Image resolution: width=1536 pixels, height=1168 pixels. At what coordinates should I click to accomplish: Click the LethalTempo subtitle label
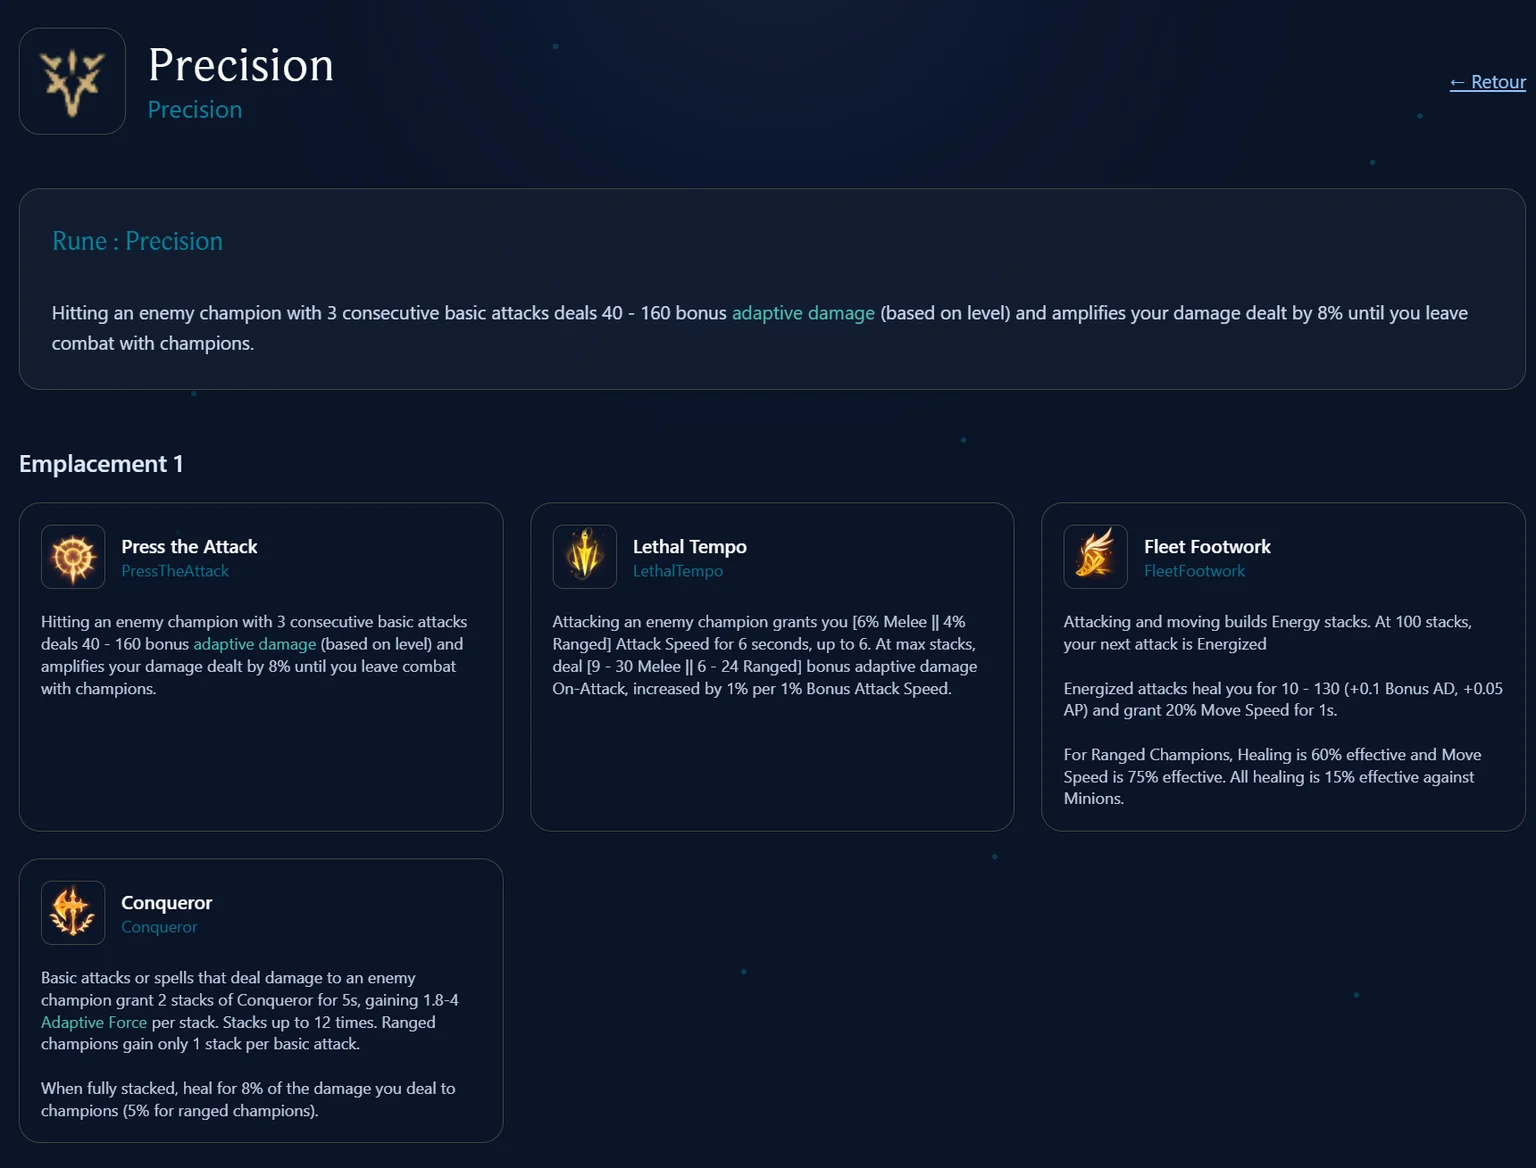677,571
